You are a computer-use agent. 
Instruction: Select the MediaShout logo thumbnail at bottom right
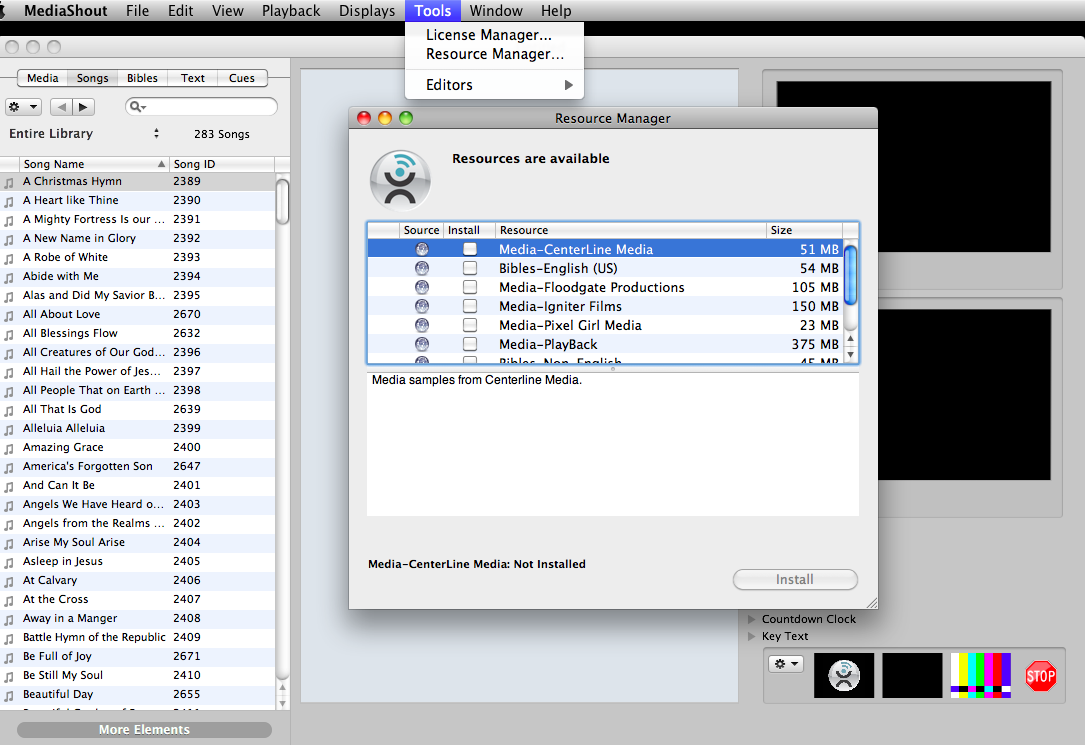[844, 675]
